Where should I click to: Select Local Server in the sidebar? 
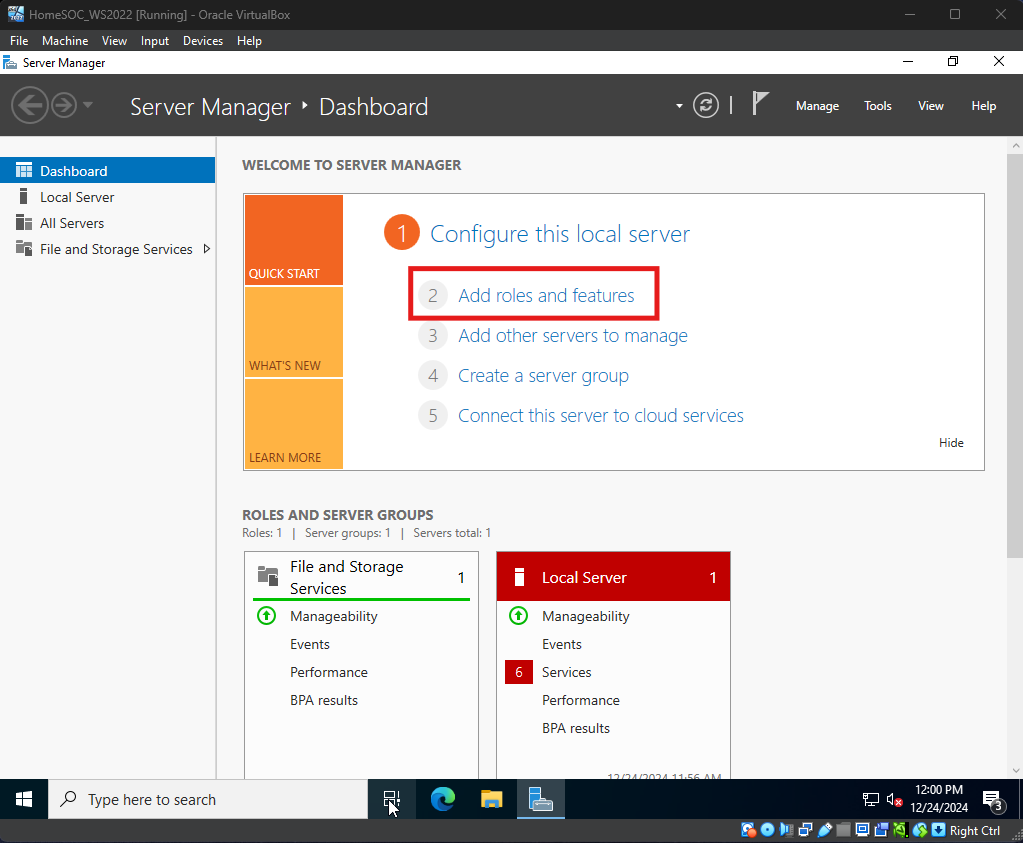click(77, 197)
